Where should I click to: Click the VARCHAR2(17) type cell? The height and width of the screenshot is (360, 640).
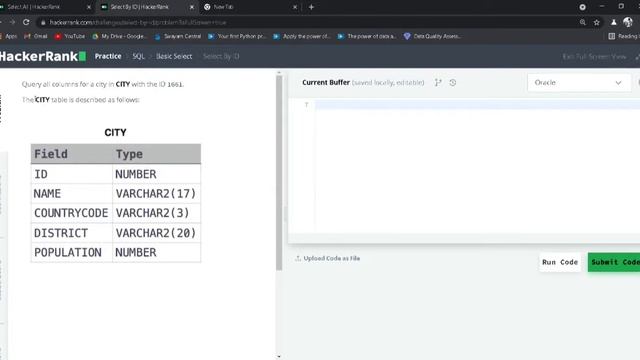point(156,193)
